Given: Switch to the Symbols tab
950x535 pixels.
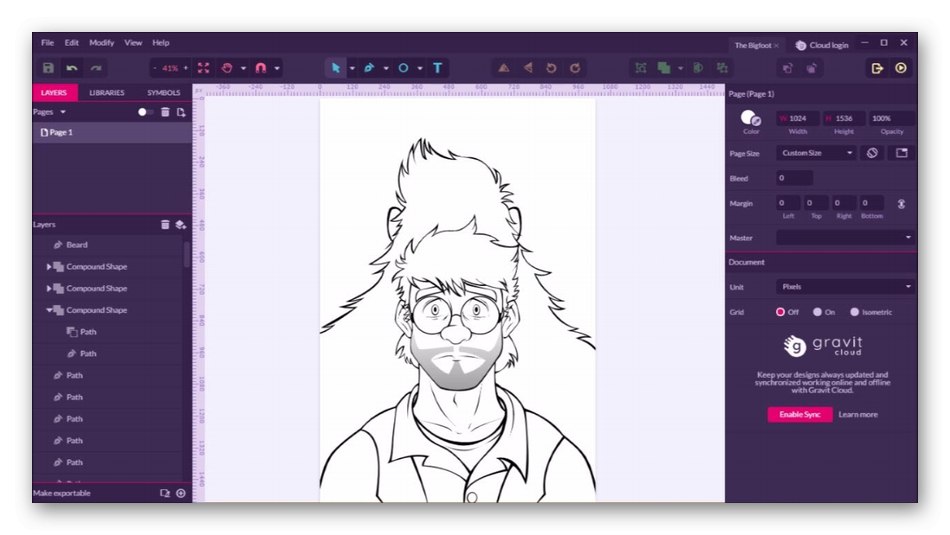Looking at the screenshot, I should tap(164, 93).
